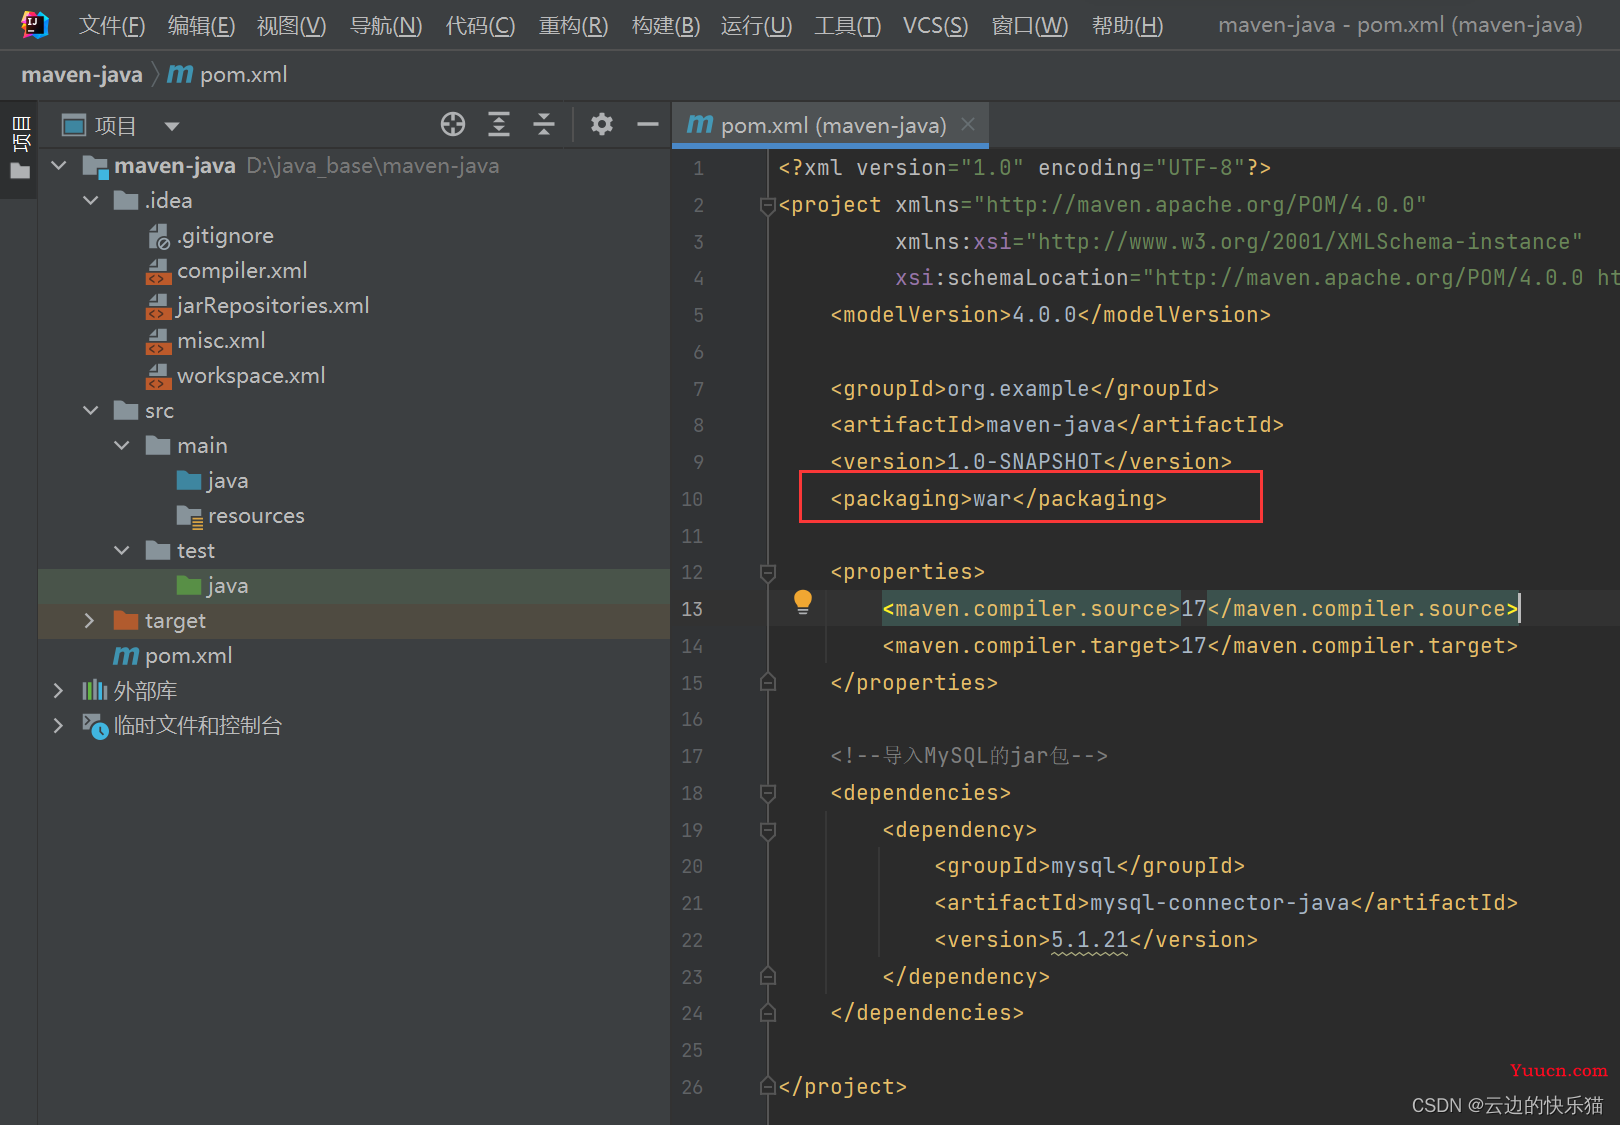
Task: Select the java folder under main
Action: [227, 481]
